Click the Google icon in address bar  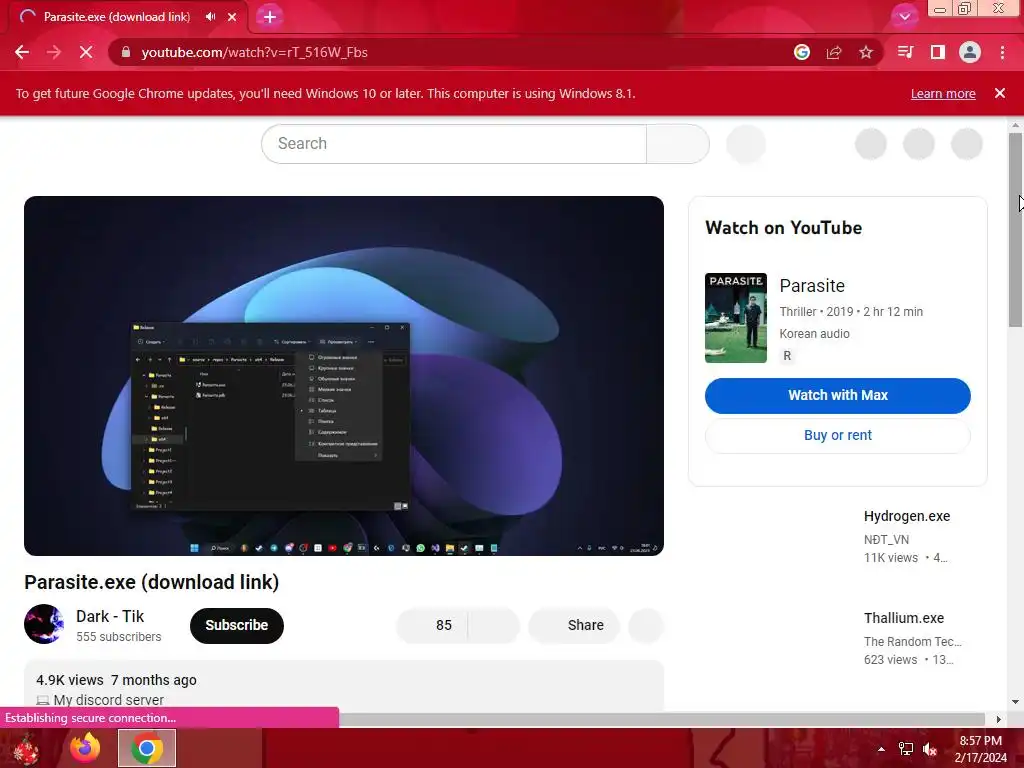click(802, 52)
